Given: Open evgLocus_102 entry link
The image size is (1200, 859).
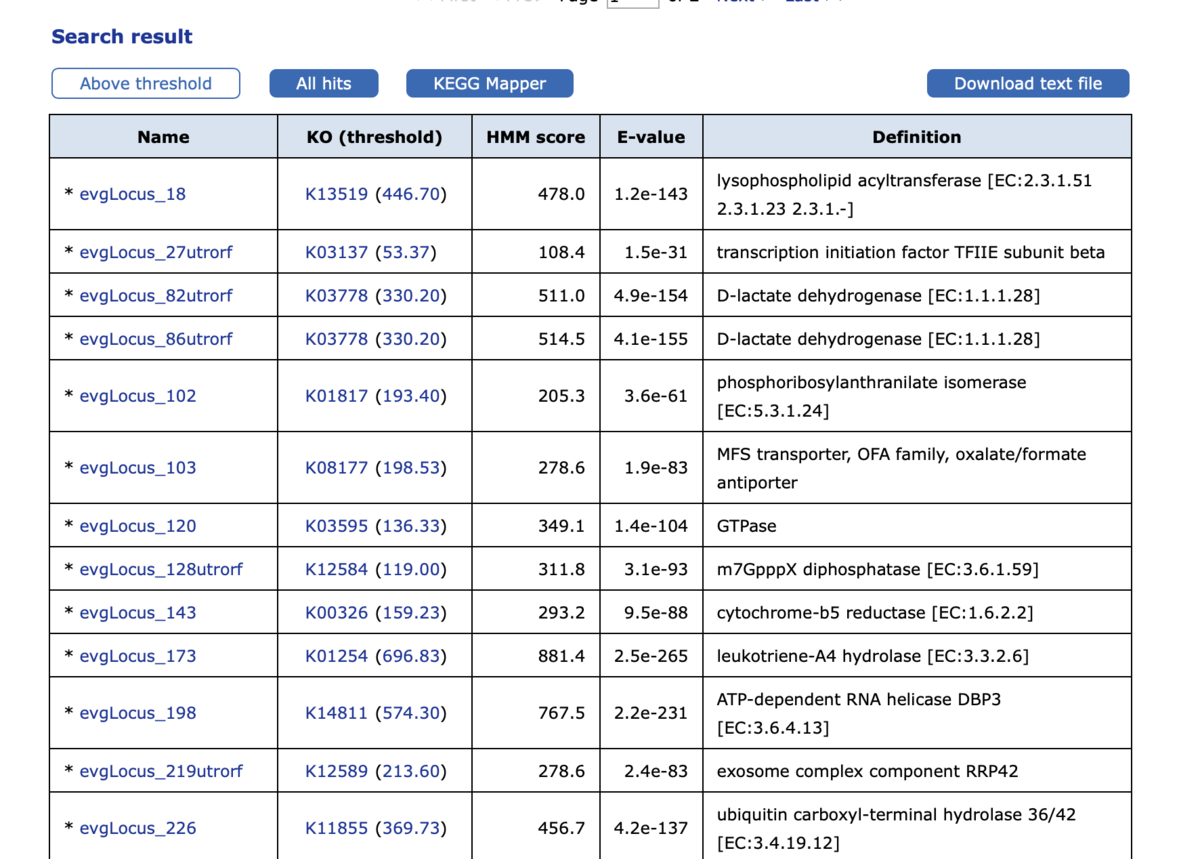Looking at the screenshot, I should click(x=137, y=396).
